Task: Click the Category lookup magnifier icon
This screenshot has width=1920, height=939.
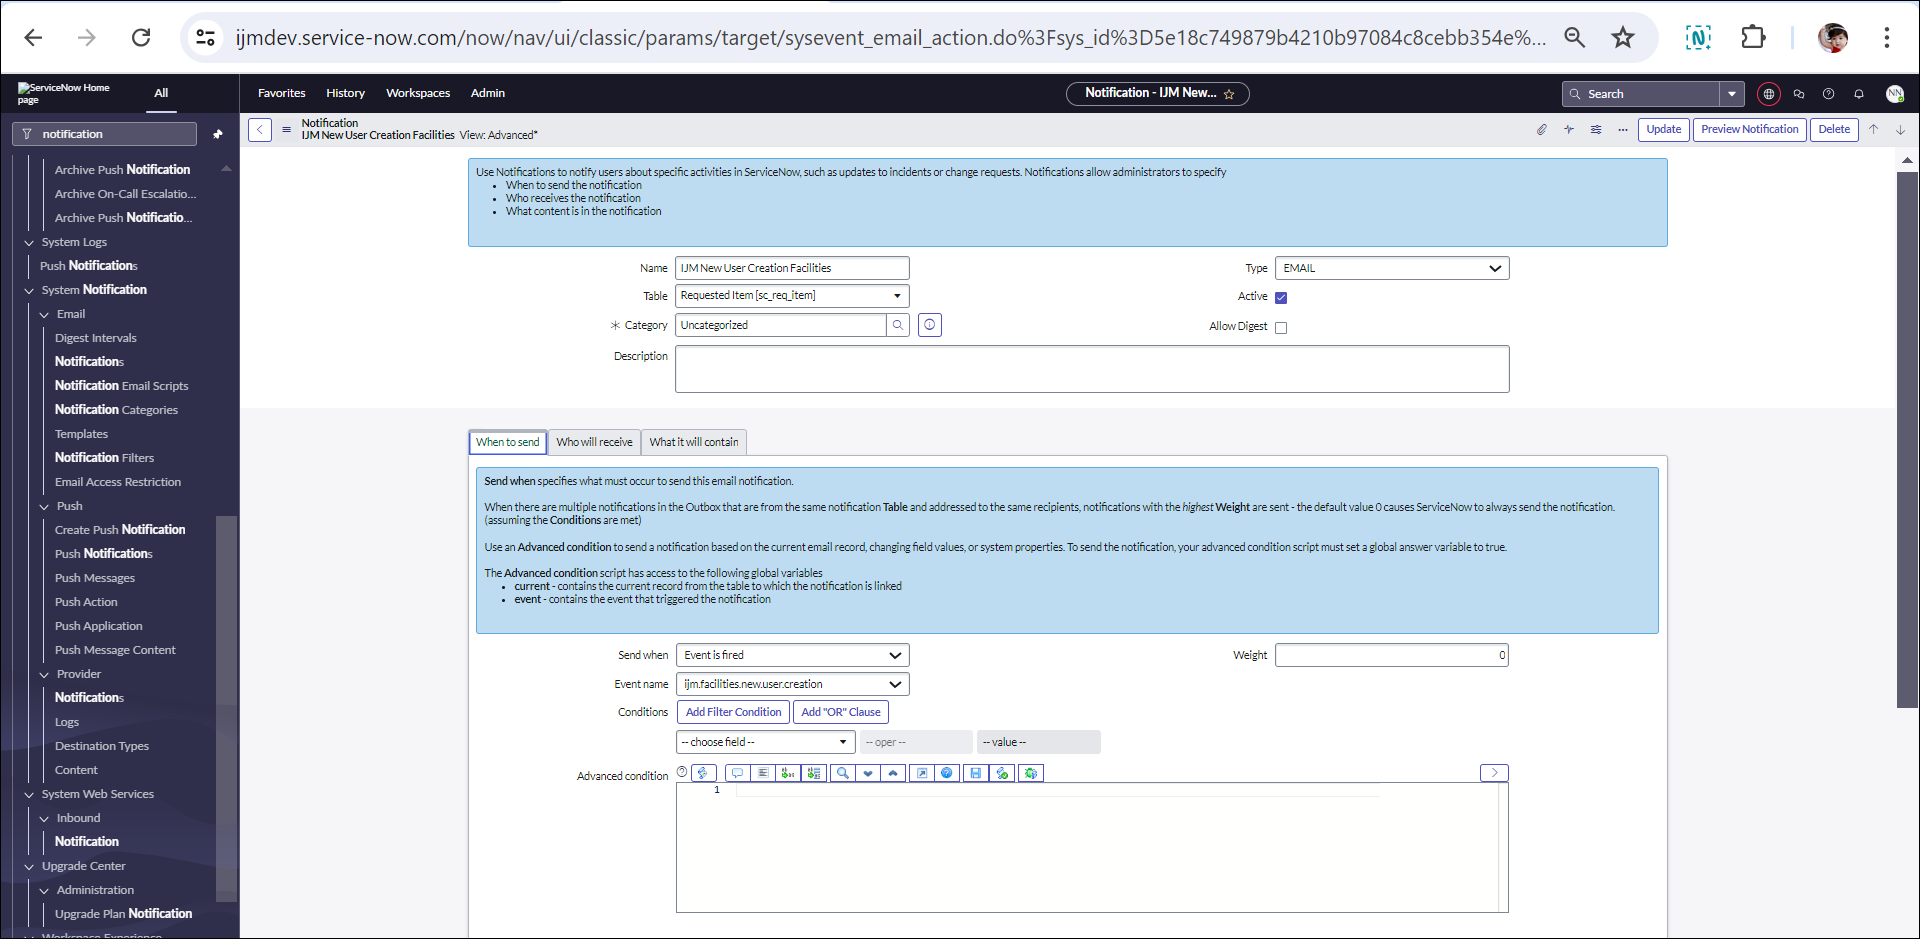Action: pyautogui.click(x=898, y=325)
